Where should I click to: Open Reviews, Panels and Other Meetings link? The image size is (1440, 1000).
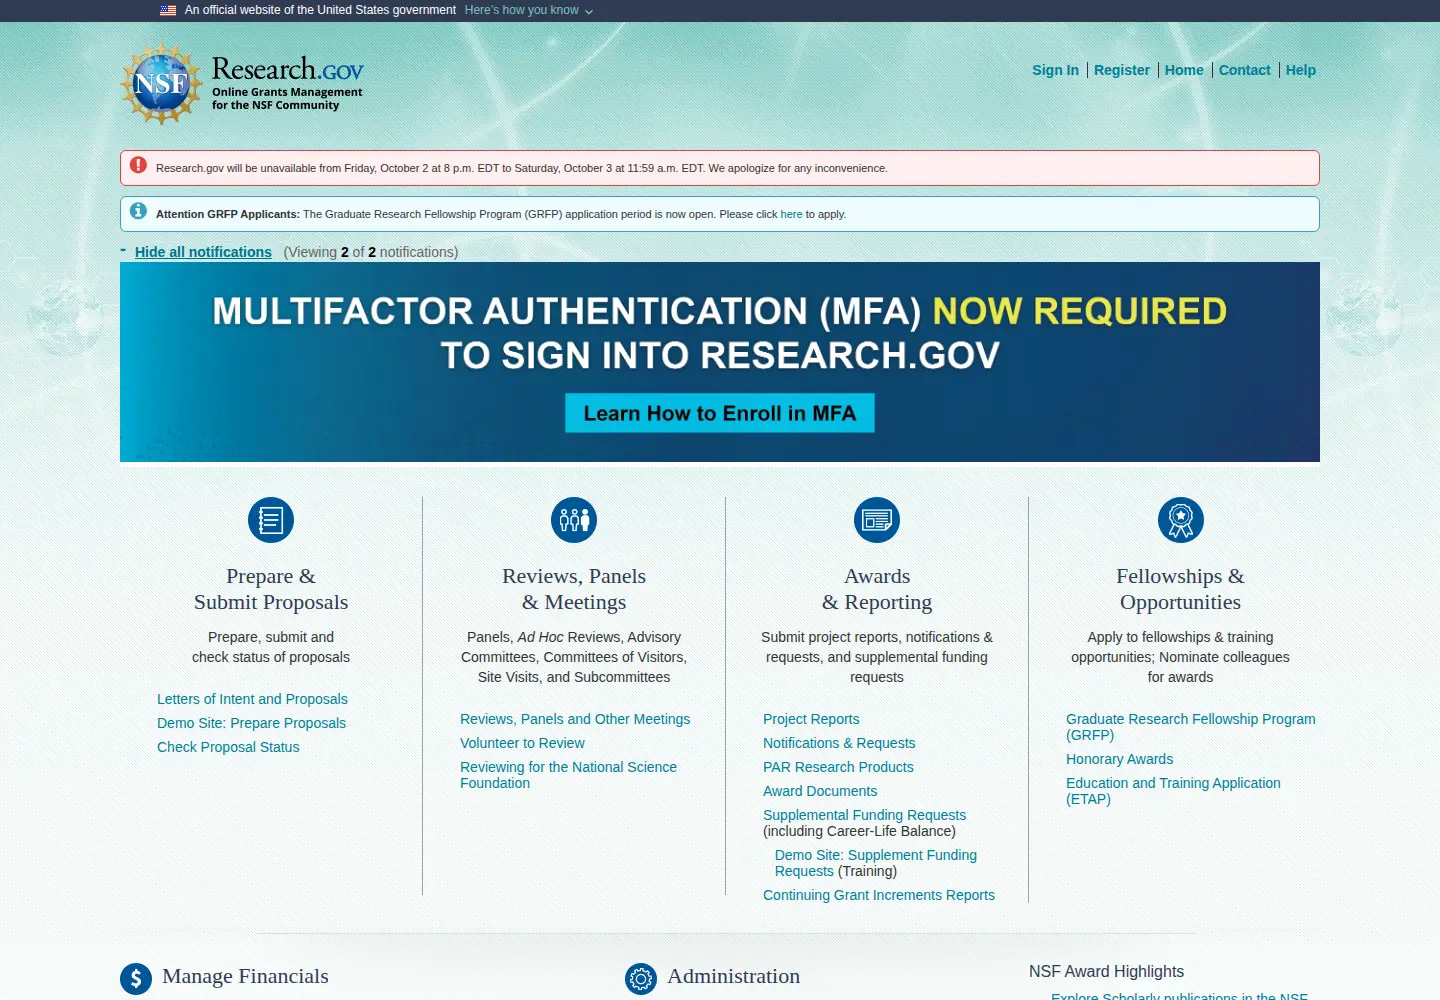pos(575,719)
